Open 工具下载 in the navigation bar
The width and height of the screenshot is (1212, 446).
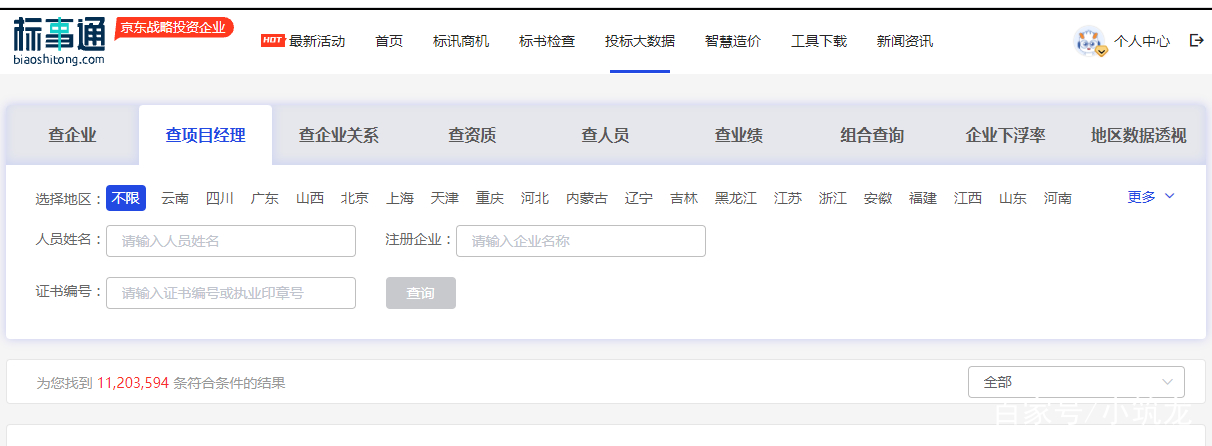[819, 41]
